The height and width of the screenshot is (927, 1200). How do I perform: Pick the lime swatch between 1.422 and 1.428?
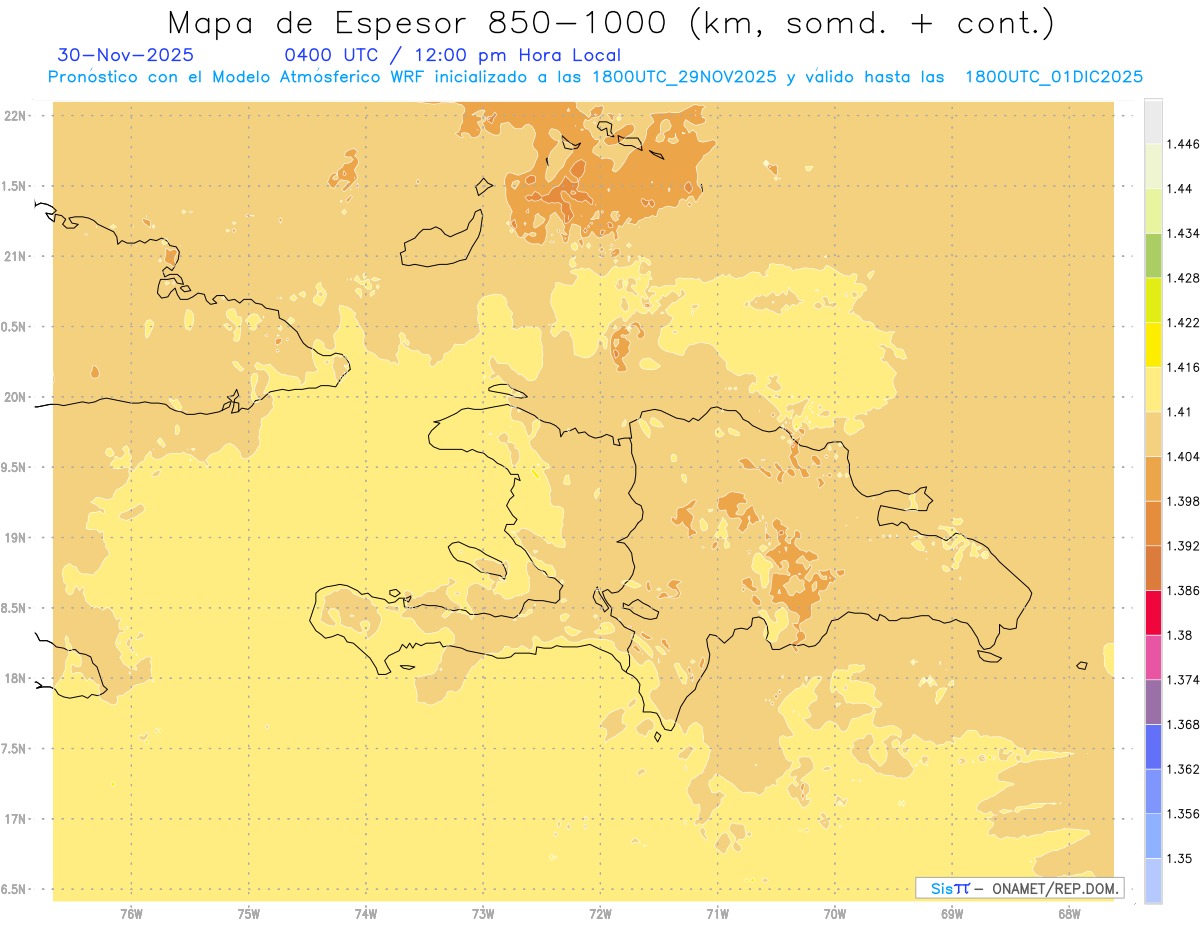(x=1153, y=300)
